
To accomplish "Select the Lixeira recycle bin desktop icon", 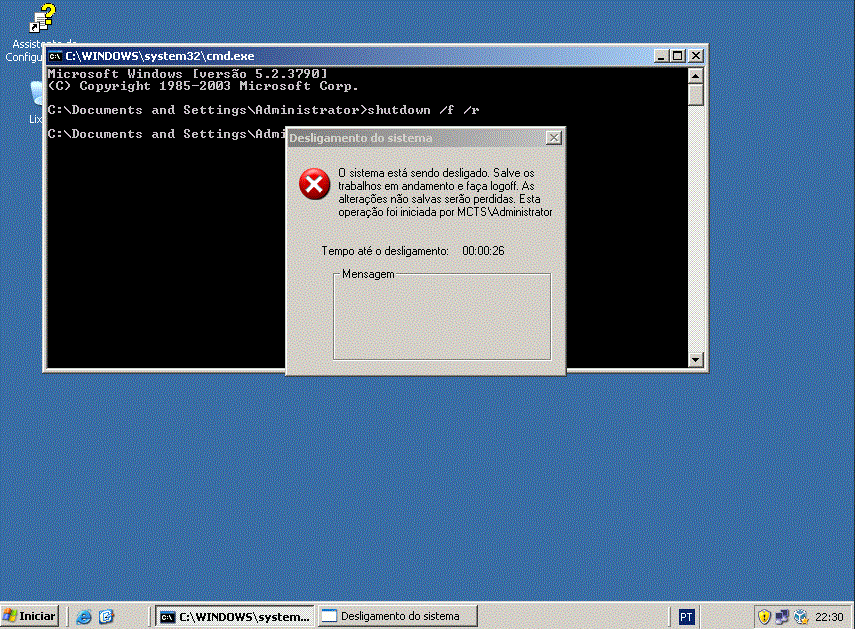I will pos(36,102).
